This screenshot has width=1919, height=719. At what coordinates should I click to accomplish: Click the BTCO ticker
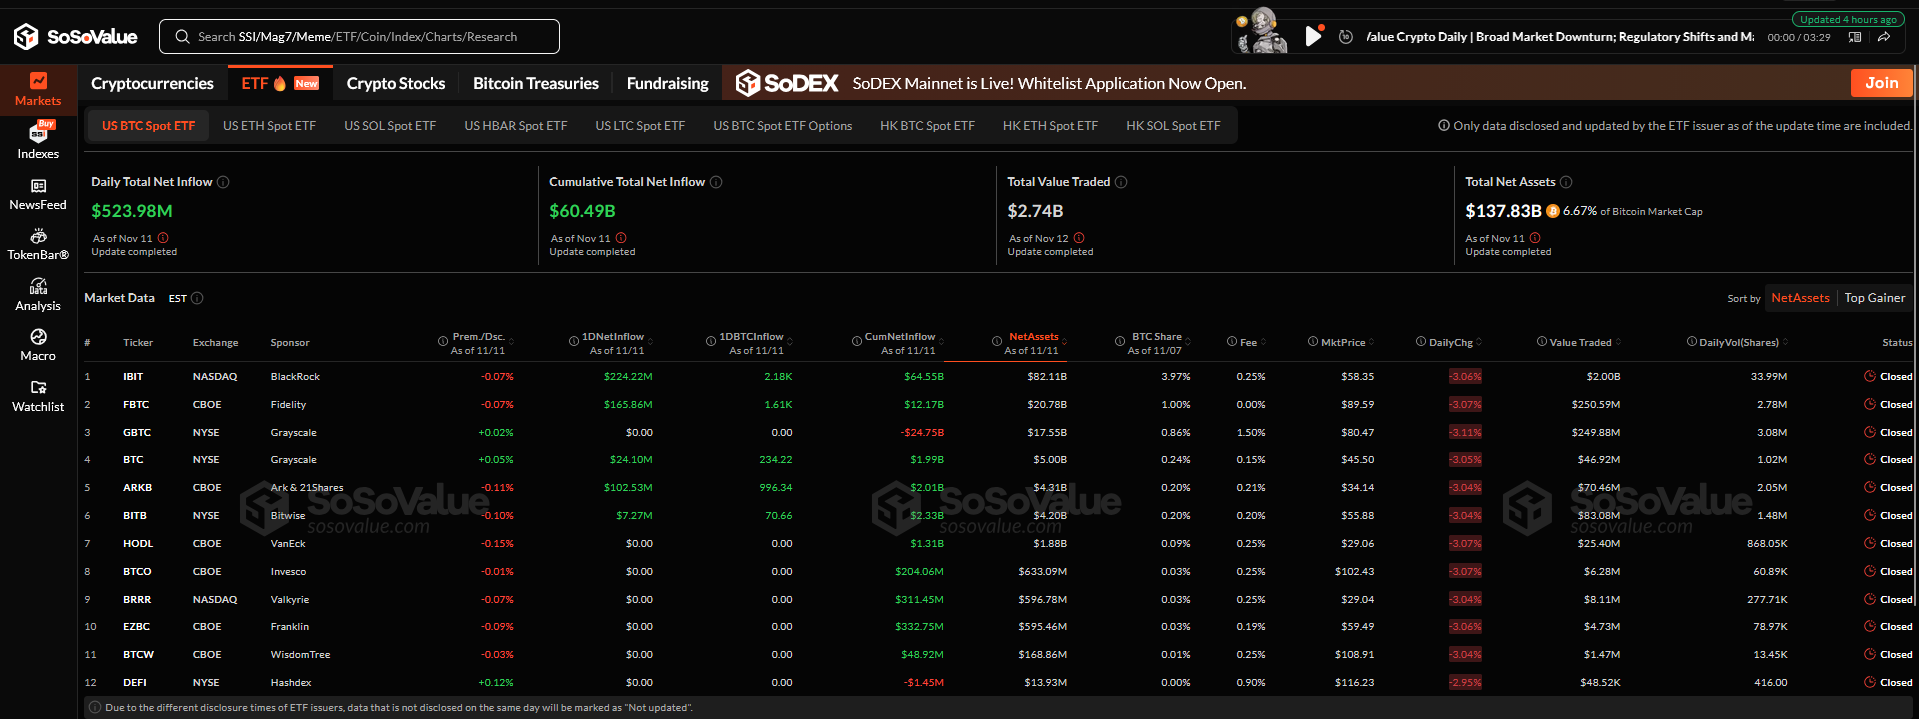(137, 571)
